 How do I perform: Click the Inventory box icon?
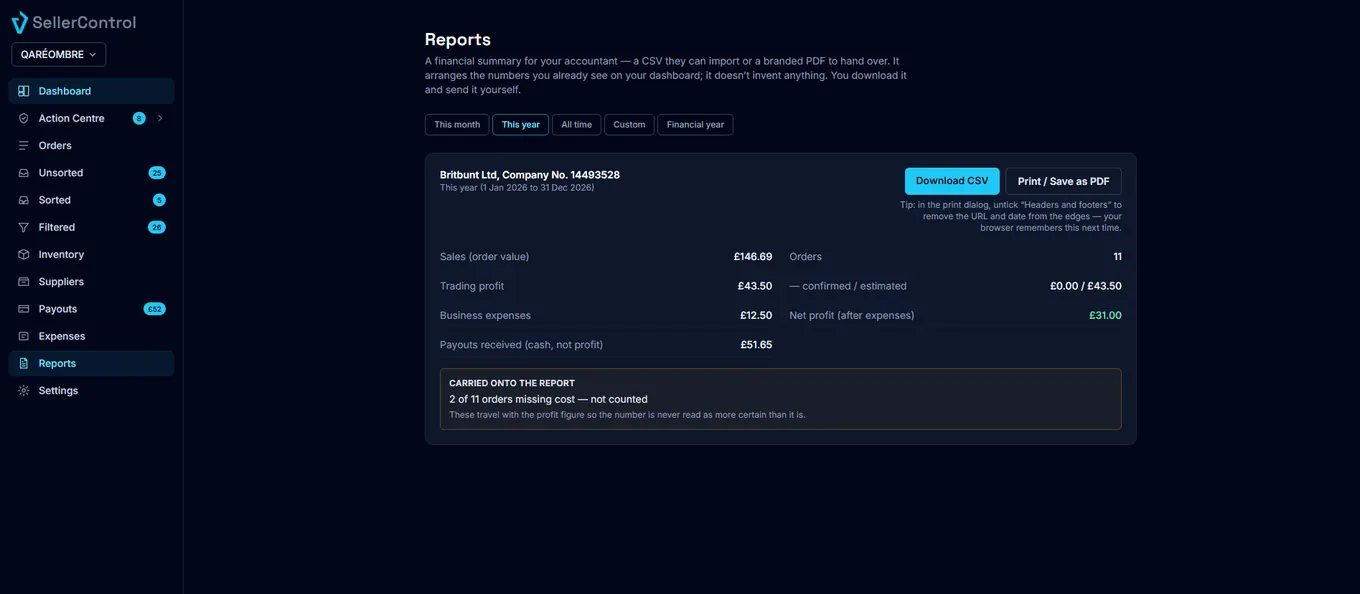click(24, 255)
